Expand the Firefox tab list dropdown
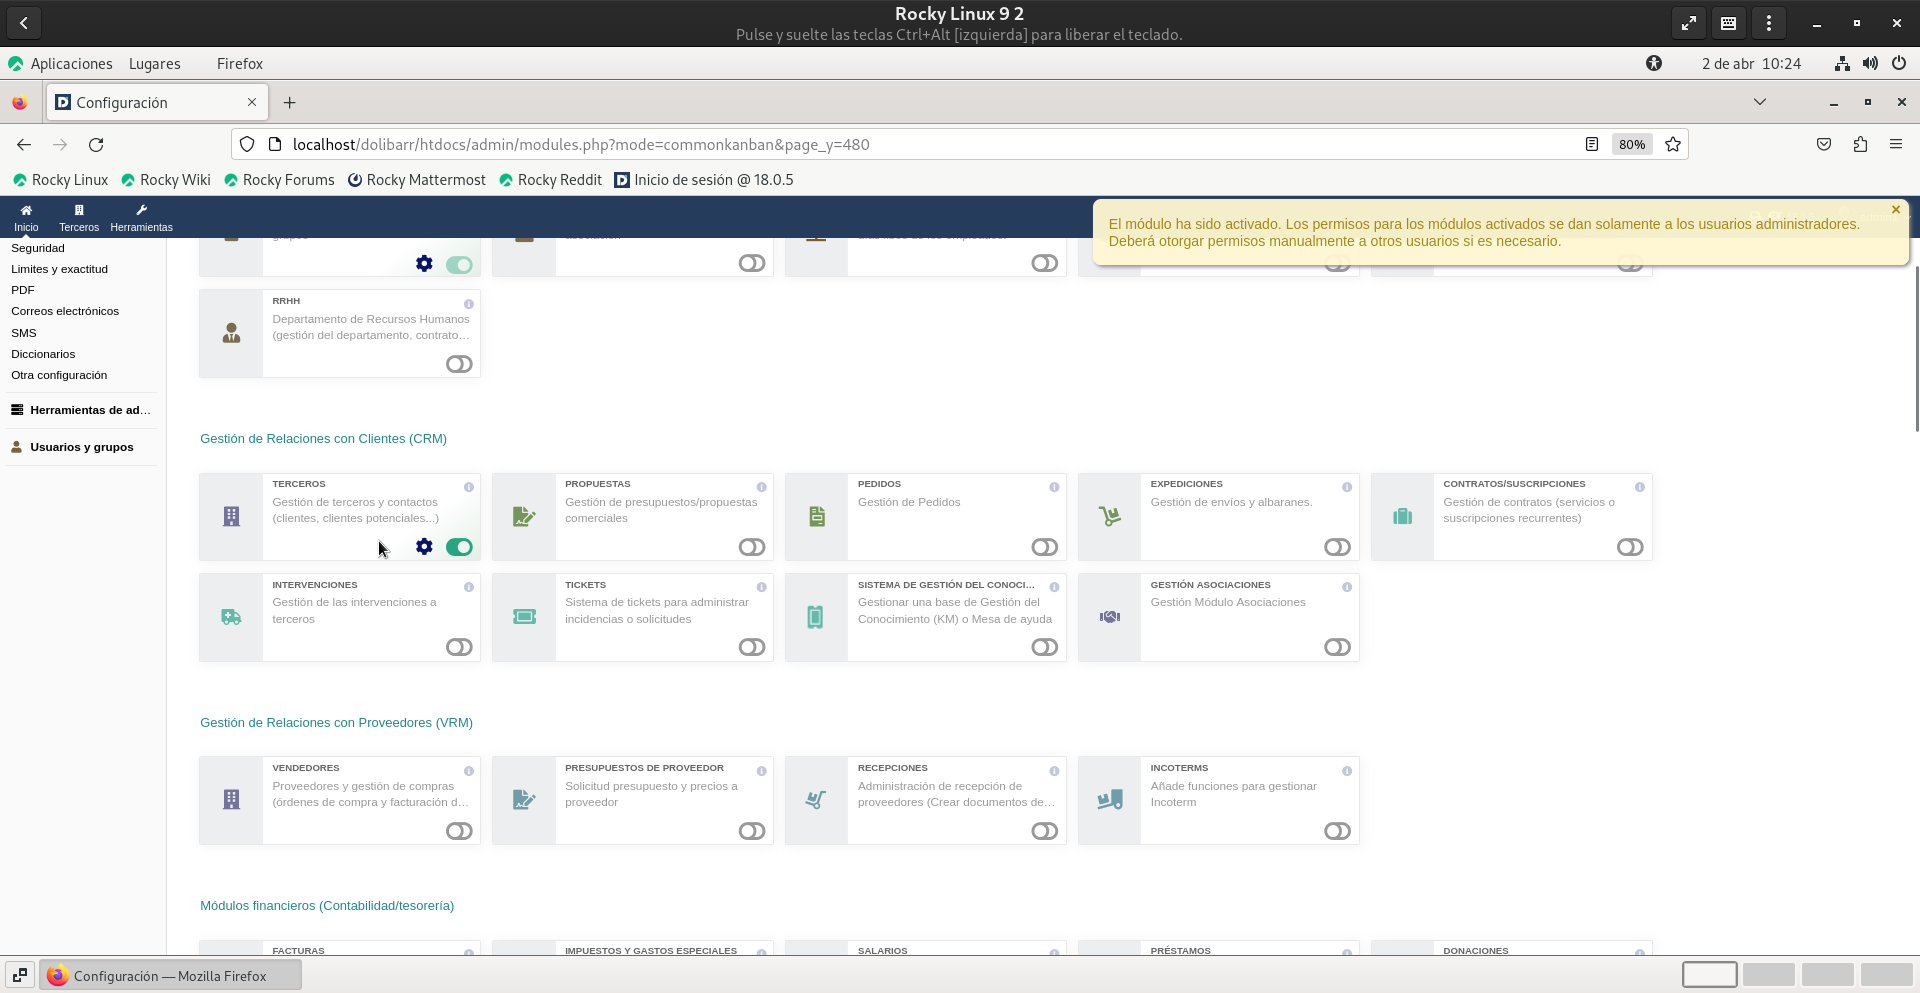Screen dimensions: 1920x993 [1760, 102]
